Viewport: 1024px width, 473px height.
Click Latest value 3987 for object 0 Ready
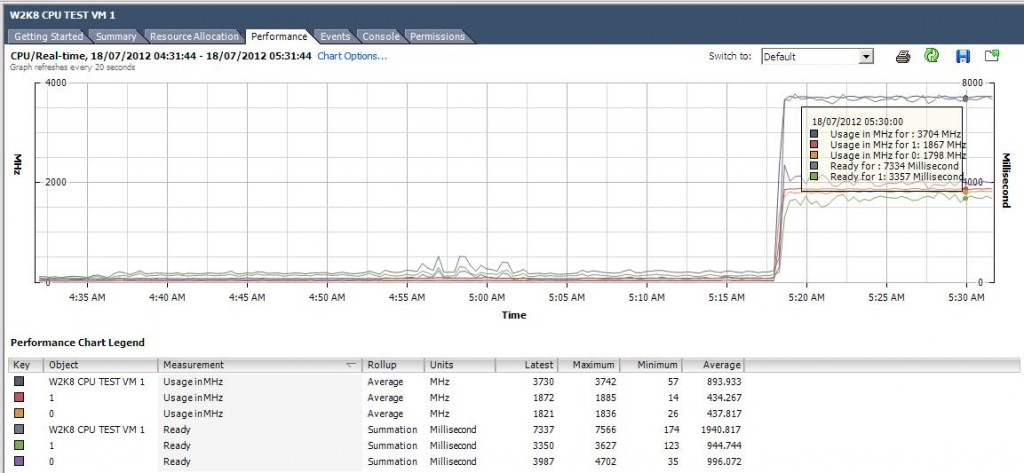click(543, 462)
